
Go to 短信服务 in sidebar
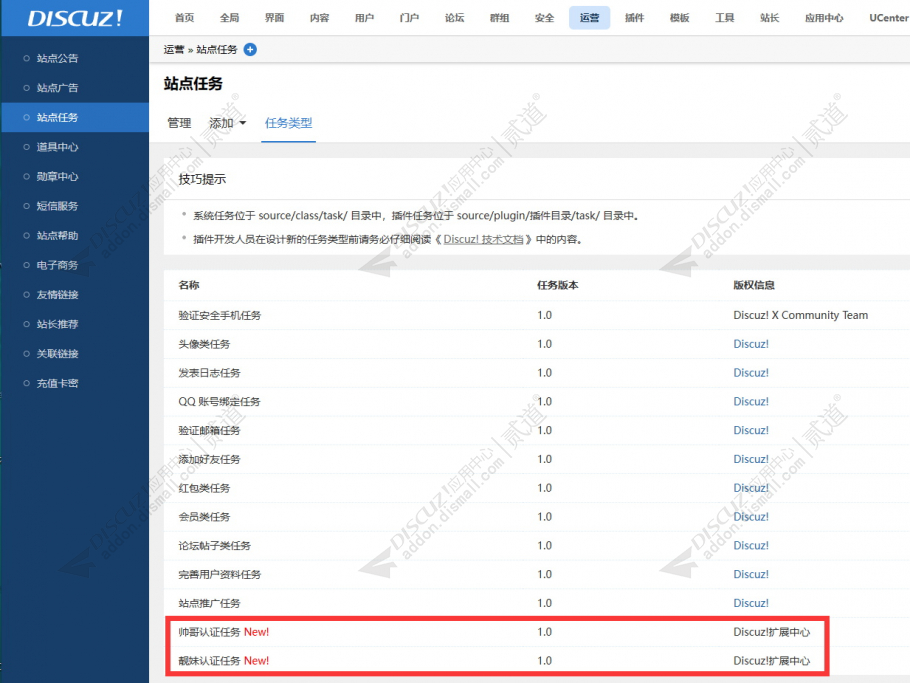[x=57, y=206]
